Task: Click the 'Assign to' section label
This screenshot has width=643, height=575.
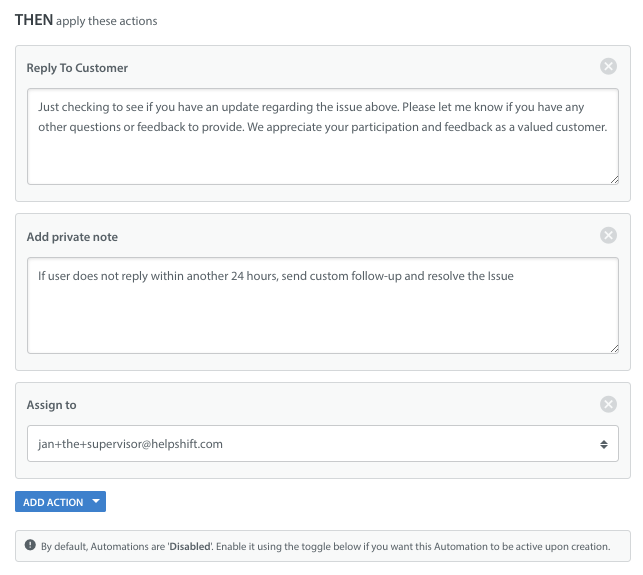Action: 51,405
